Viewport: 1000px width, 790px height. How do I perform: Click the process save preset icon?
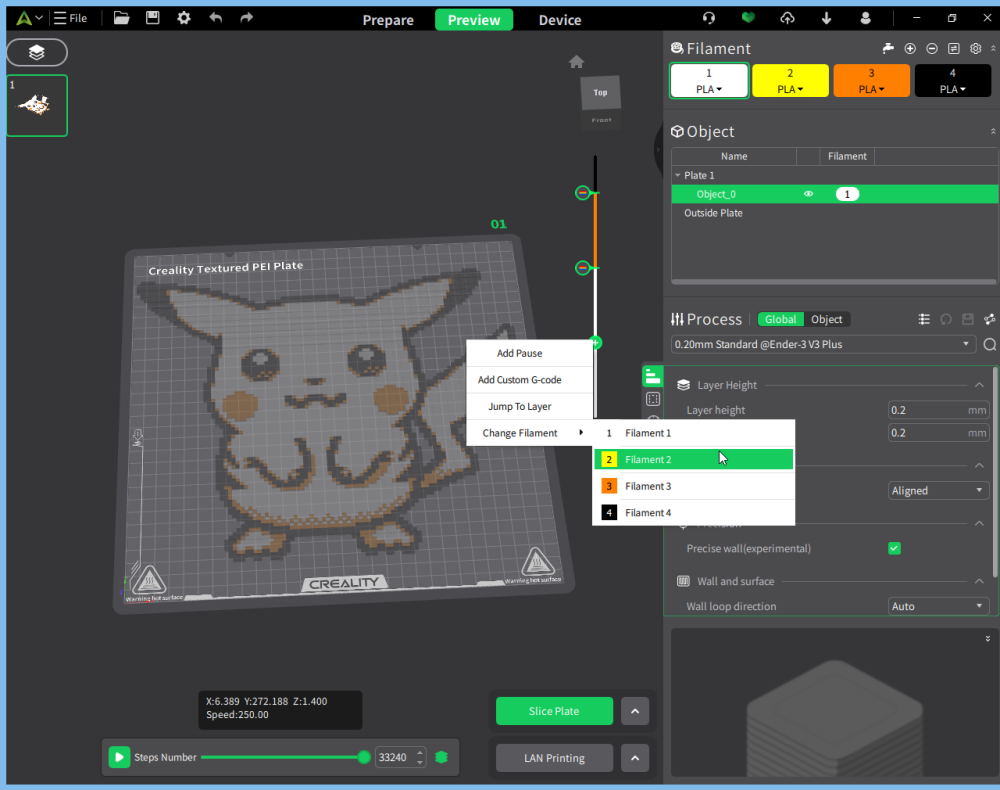(967, 319)
